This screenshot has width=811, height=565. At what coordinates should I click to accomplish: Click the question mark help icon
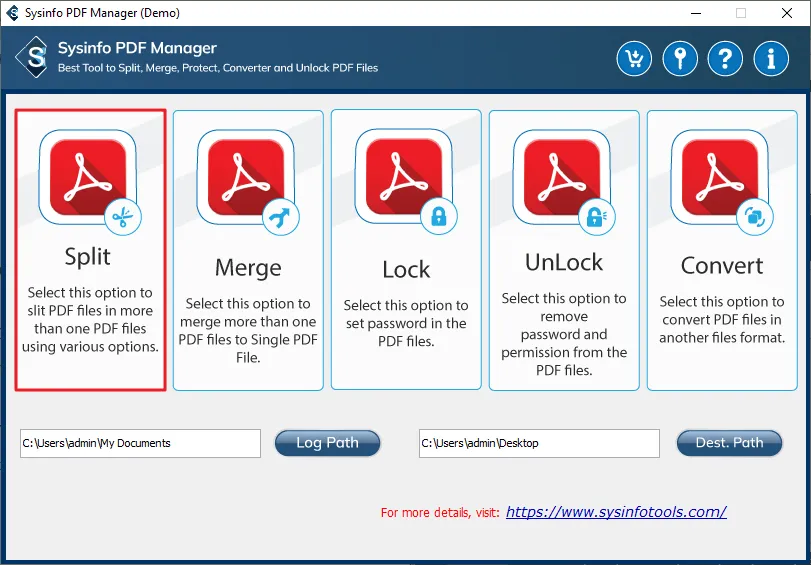pos(725,58)
